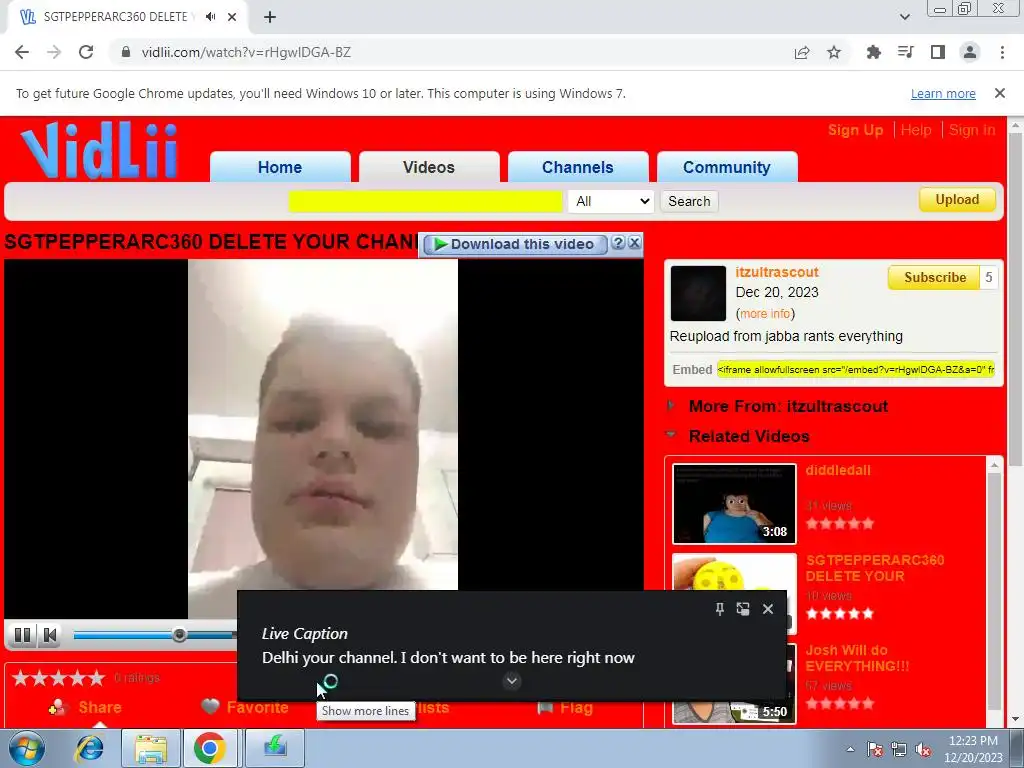Click the Share option below the video
This screenshot has width=1024, height=768.
pyautogui.click(x=85, y=707)
